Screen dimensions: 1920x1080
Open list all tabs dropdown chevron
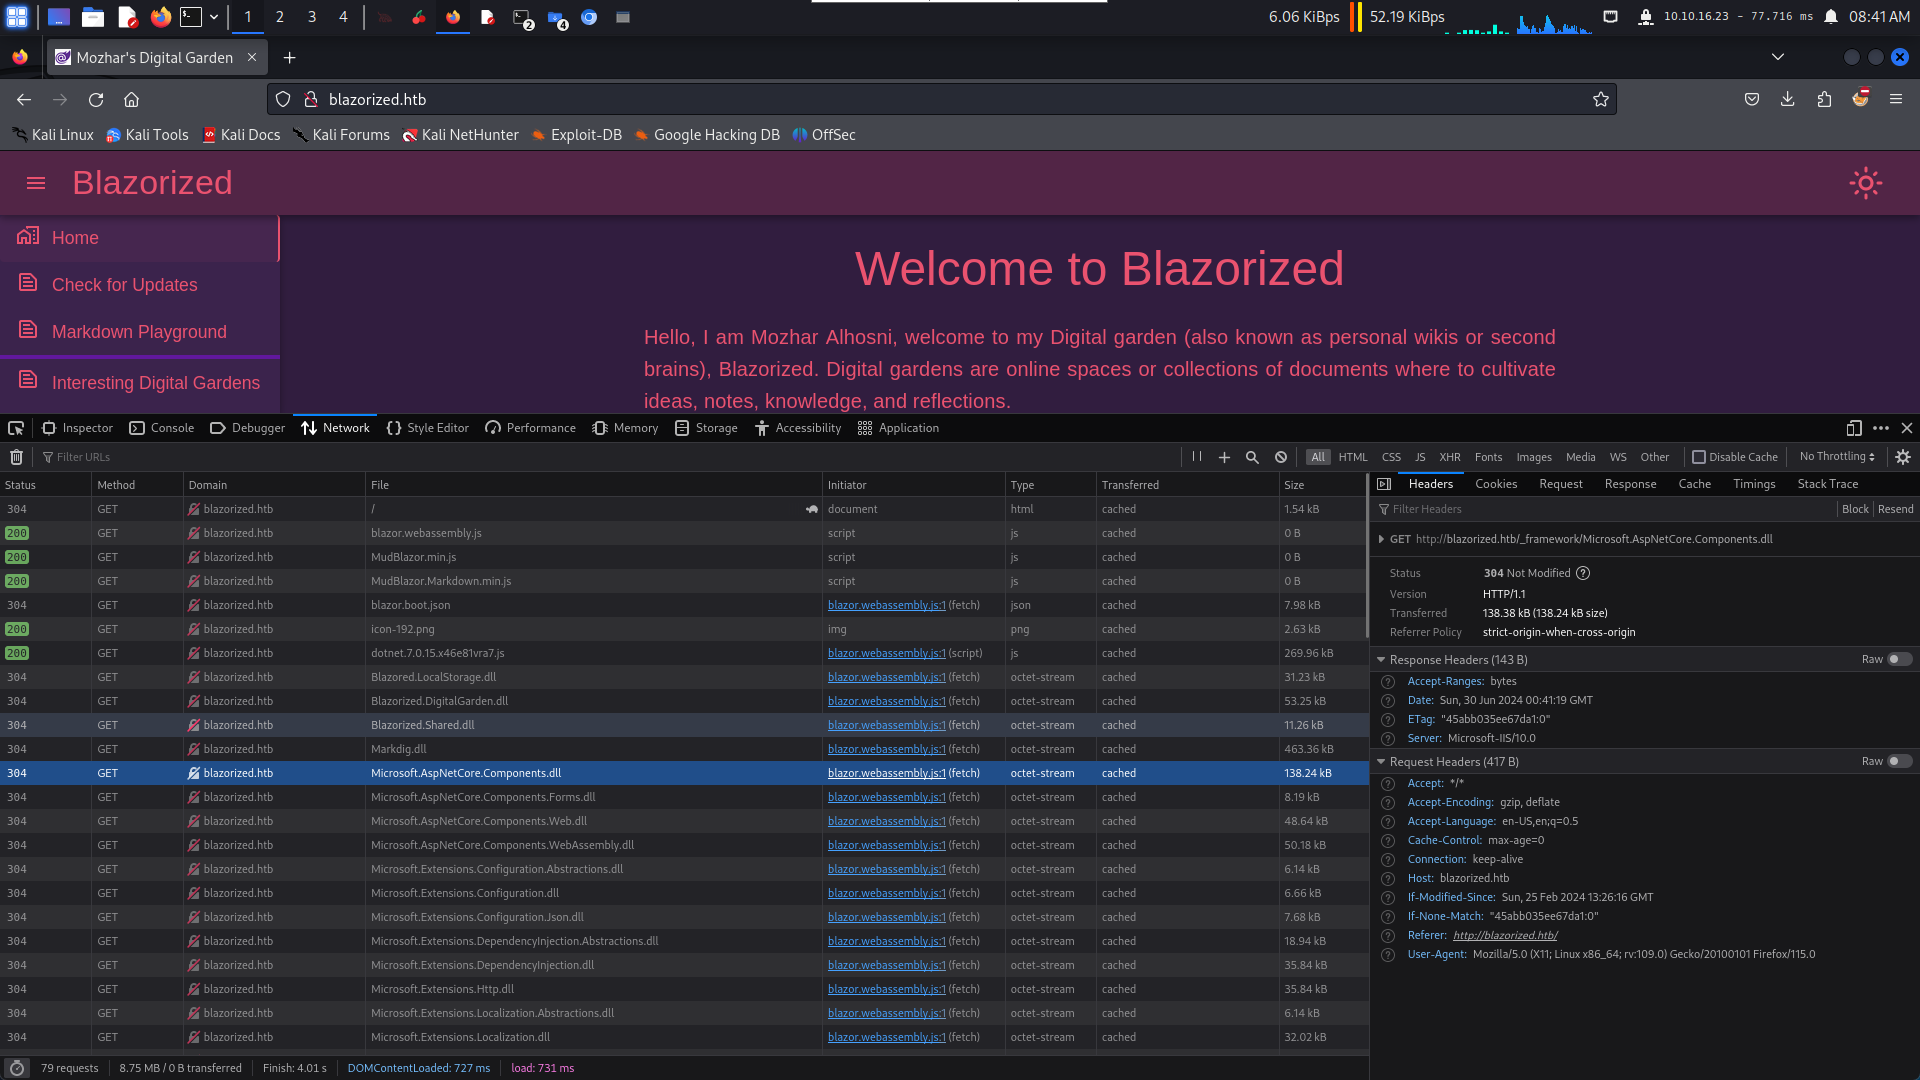(x=1778, y=57)
